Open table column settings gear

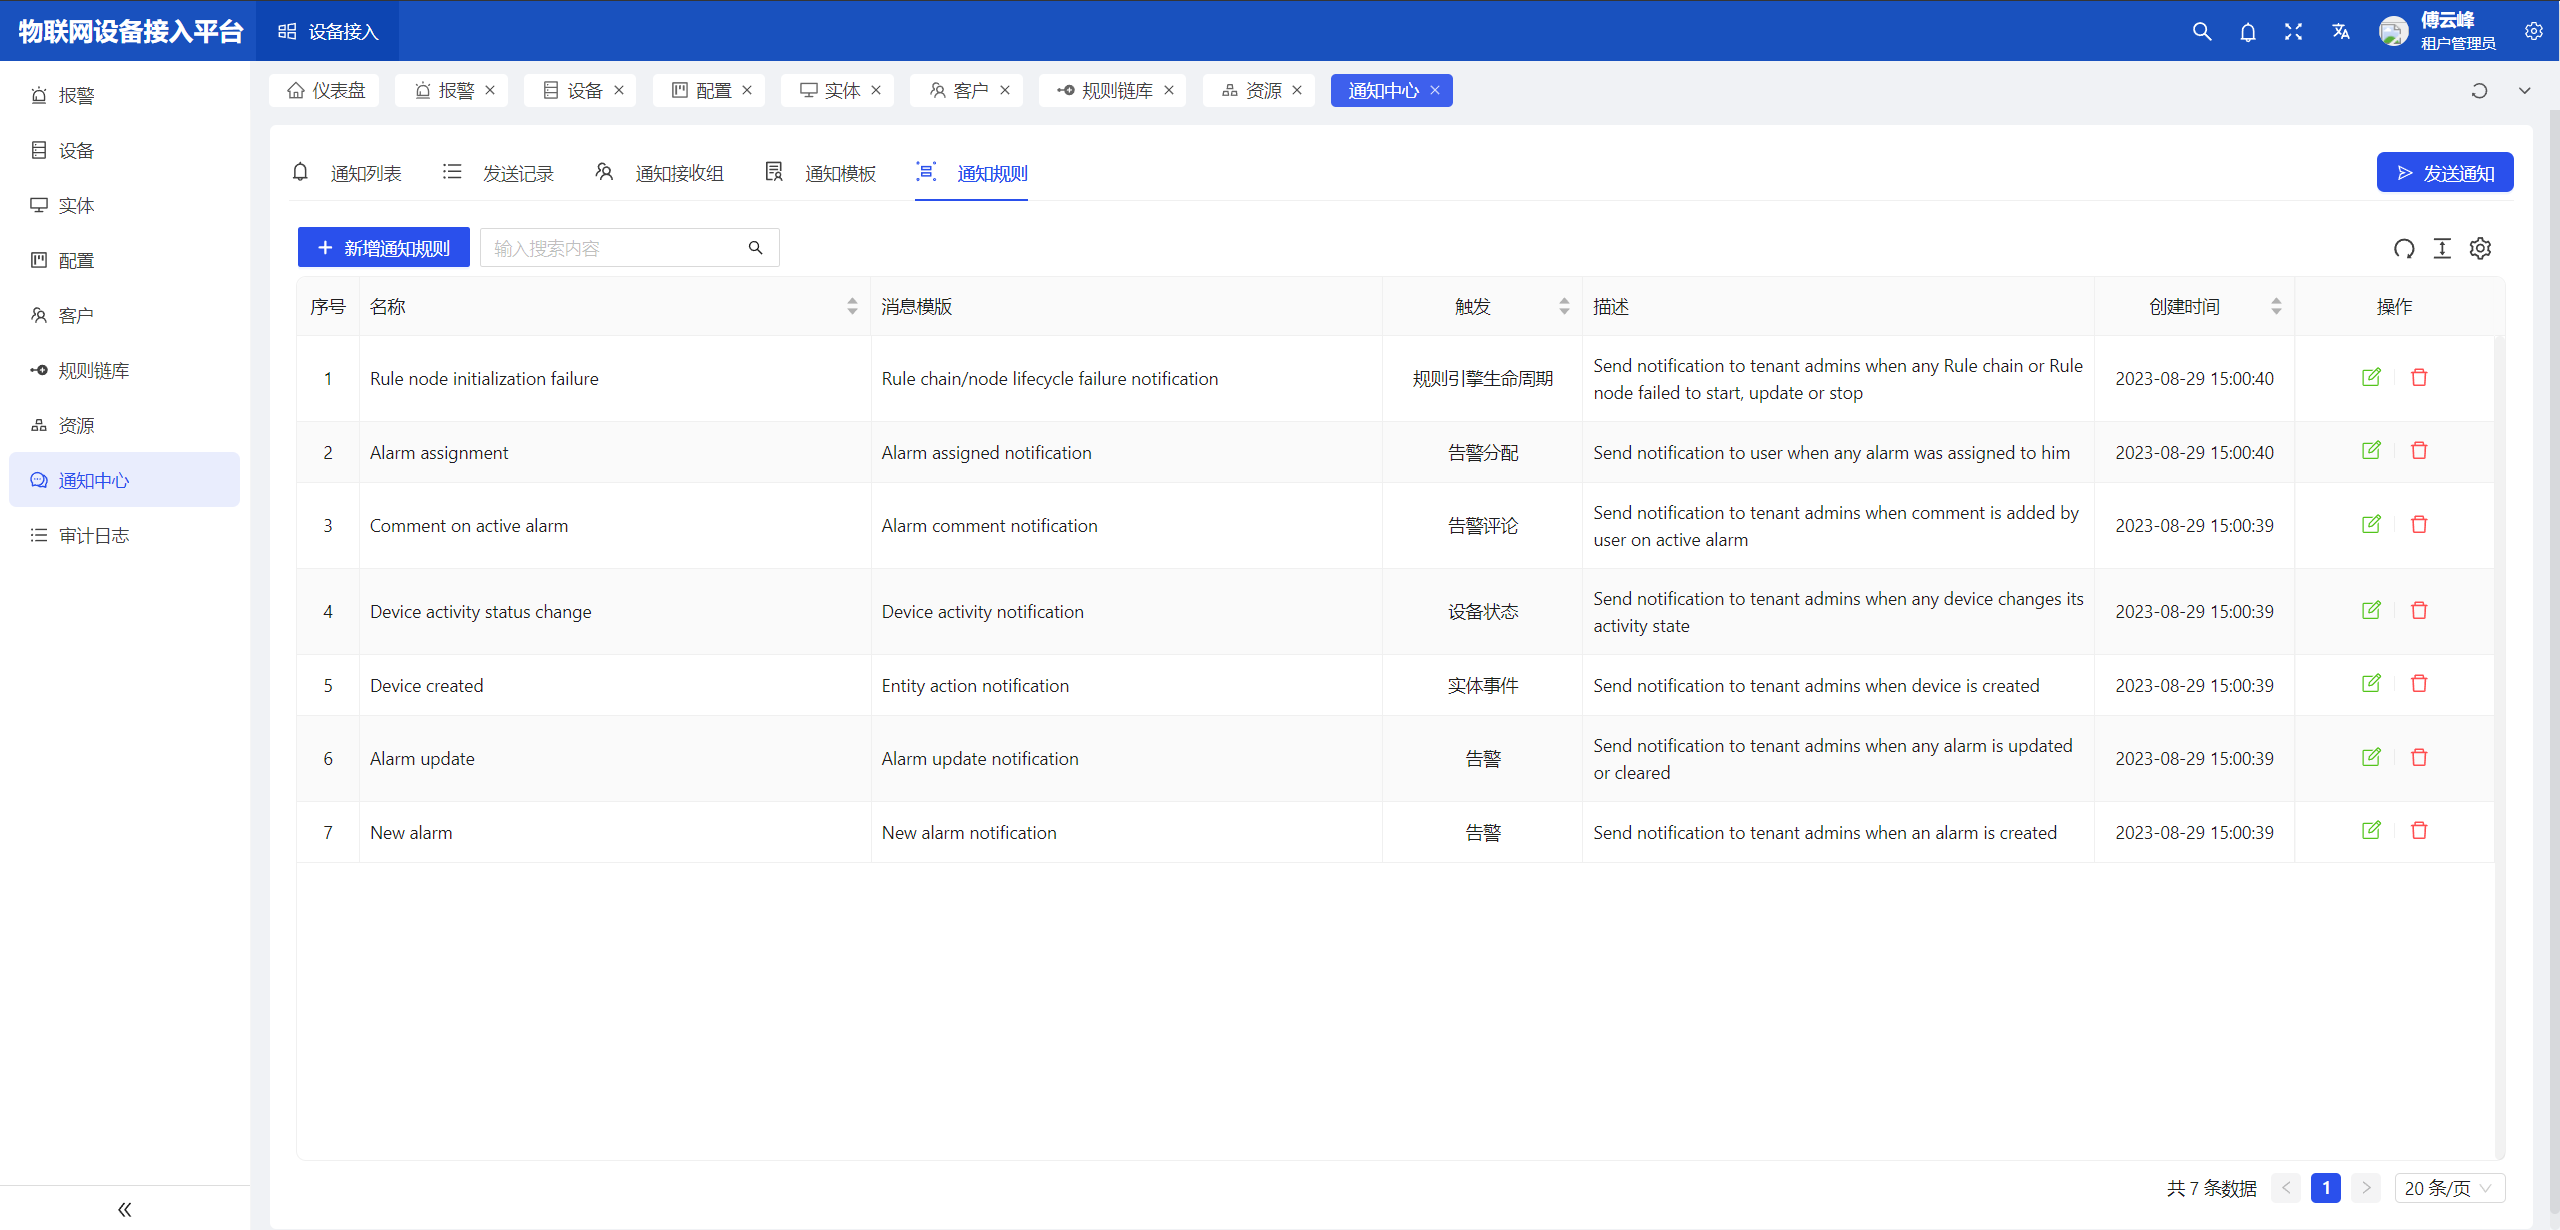point(2480,249)
